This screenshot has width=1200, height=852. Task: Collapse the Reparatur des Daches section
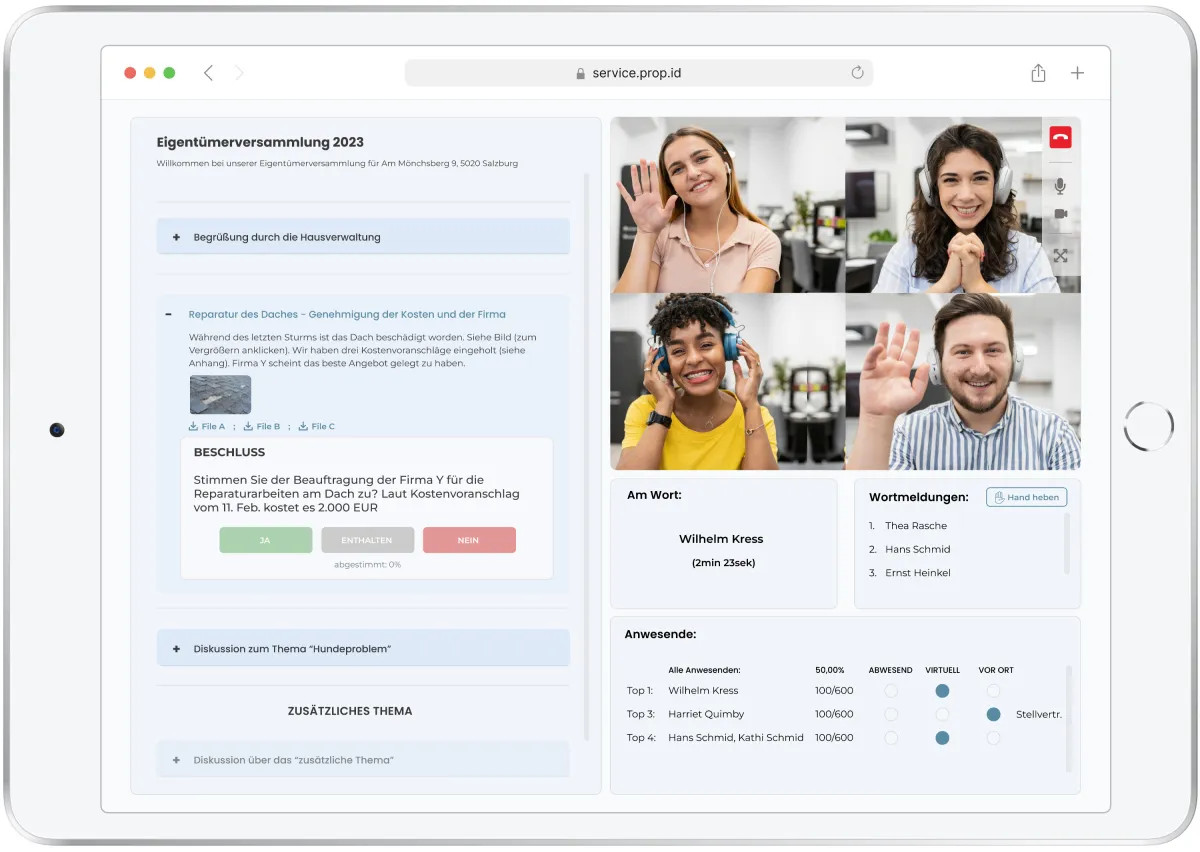pos(168,314)
